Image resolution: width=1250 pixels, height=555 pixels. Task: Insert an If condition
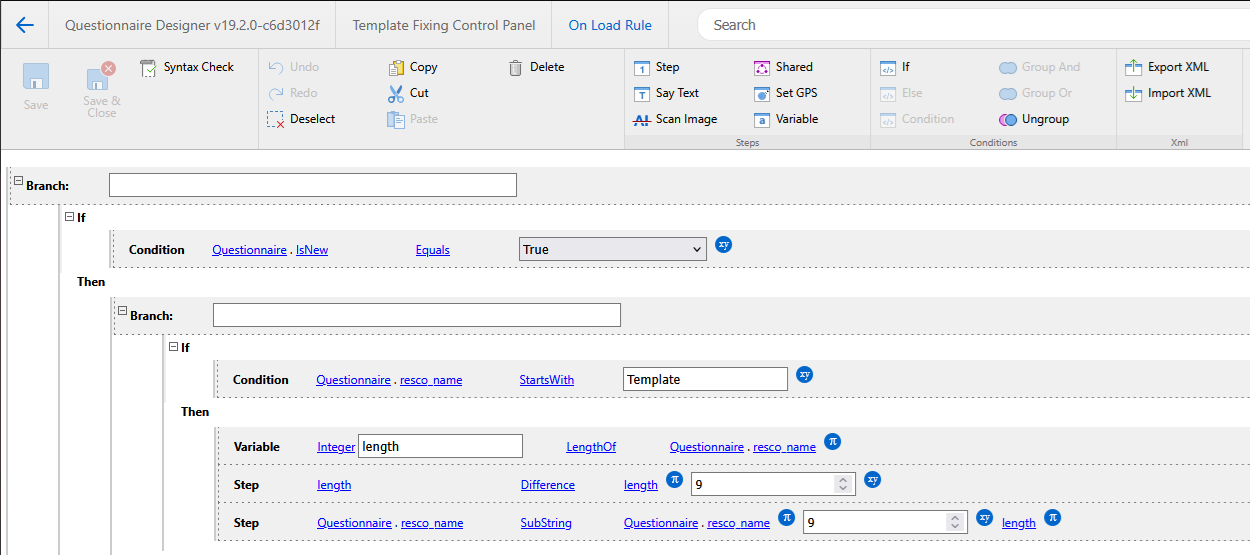(x=895, y=67)
